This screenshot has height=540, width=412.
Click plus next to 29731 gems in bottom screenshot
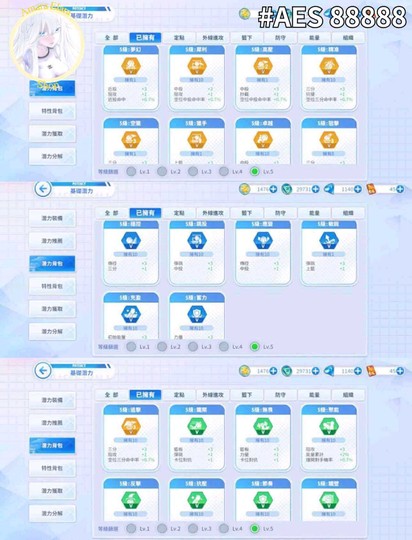click(316, 371)
